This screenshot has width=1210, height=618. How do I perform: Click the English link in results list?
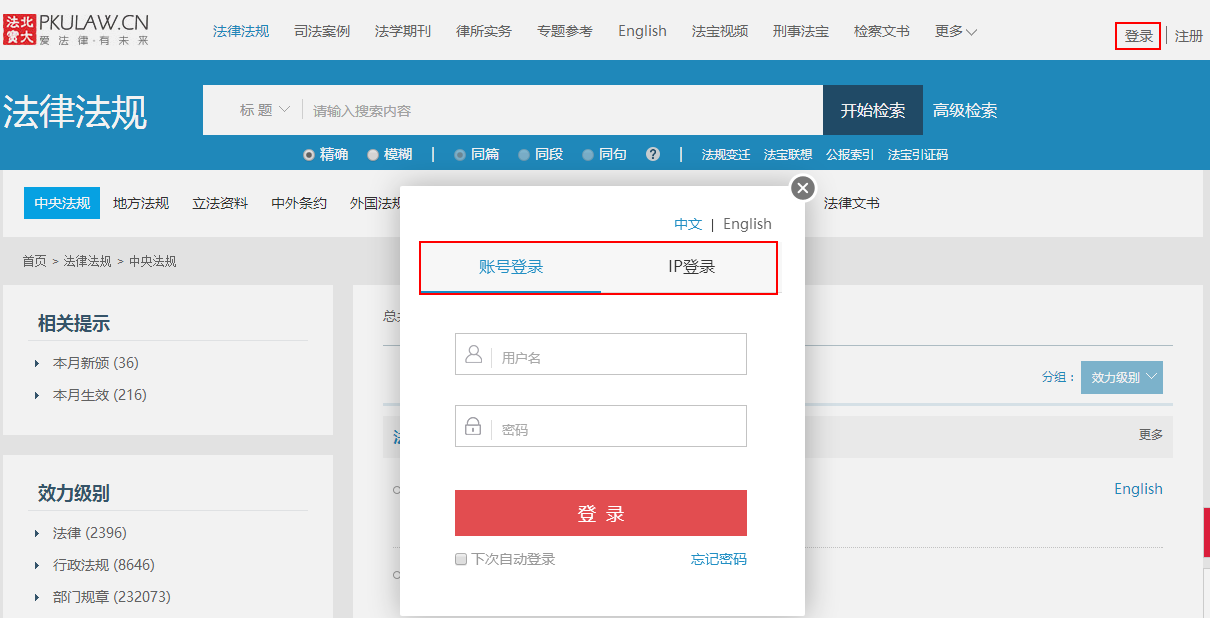tap(1139, 488)
